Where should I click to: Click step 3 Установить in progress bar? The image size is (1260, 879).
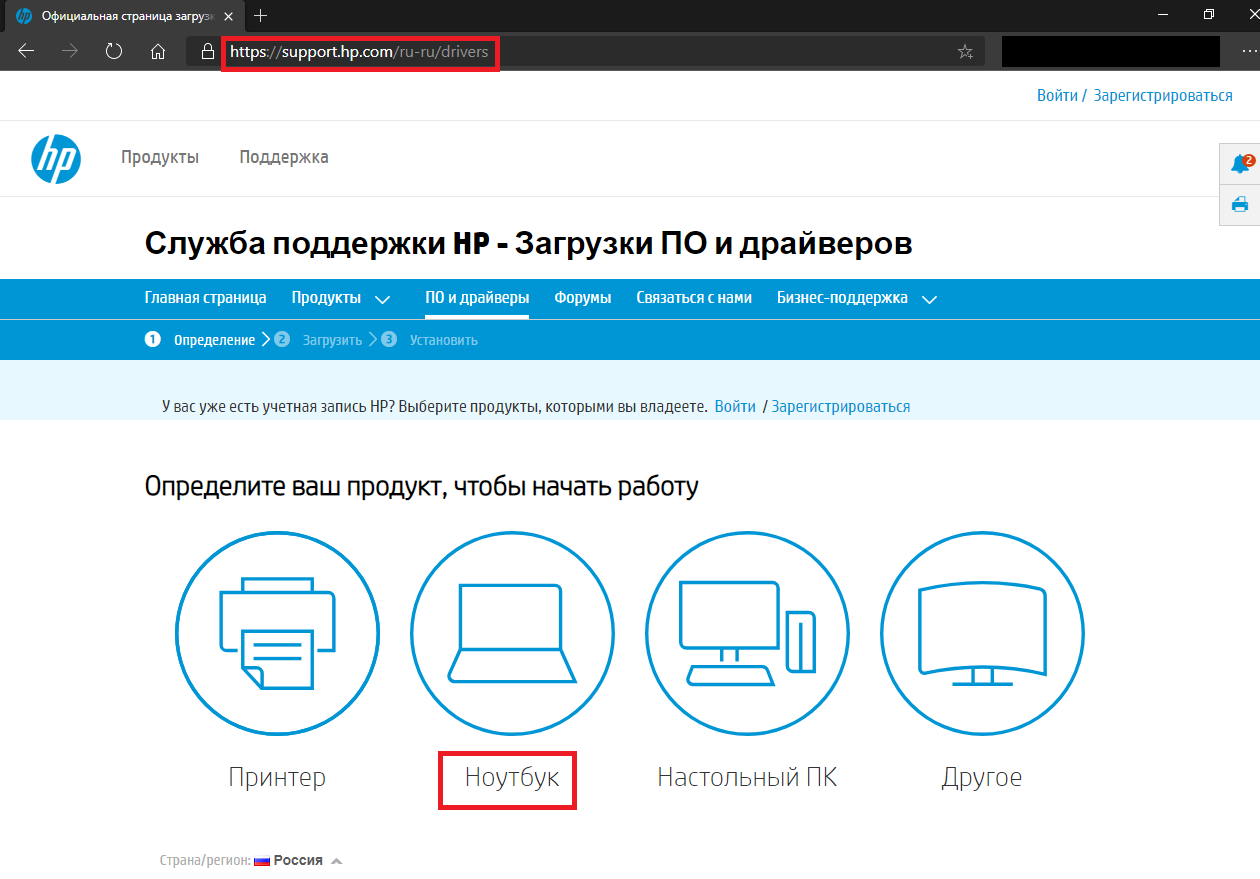pyautogui.click(x=429, y=340)
